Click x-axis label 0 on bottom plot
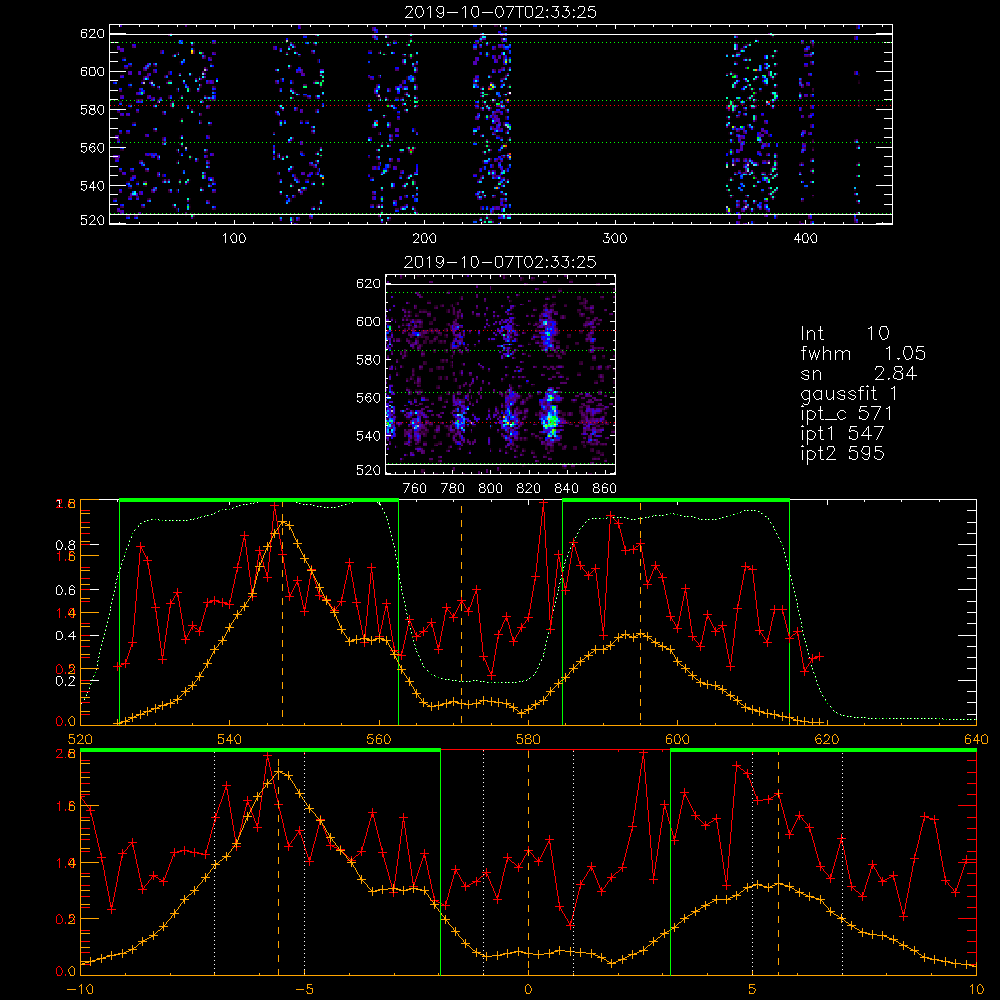Image resolution: width=1000 pixels, height=1000 pixels. [528, 989]
